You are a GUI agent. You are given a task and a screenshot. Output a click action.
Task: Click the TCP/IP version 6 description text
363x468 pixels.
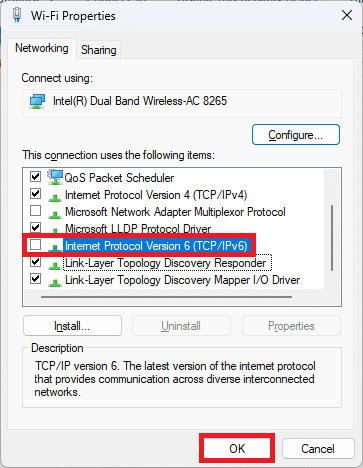[175, 379]
